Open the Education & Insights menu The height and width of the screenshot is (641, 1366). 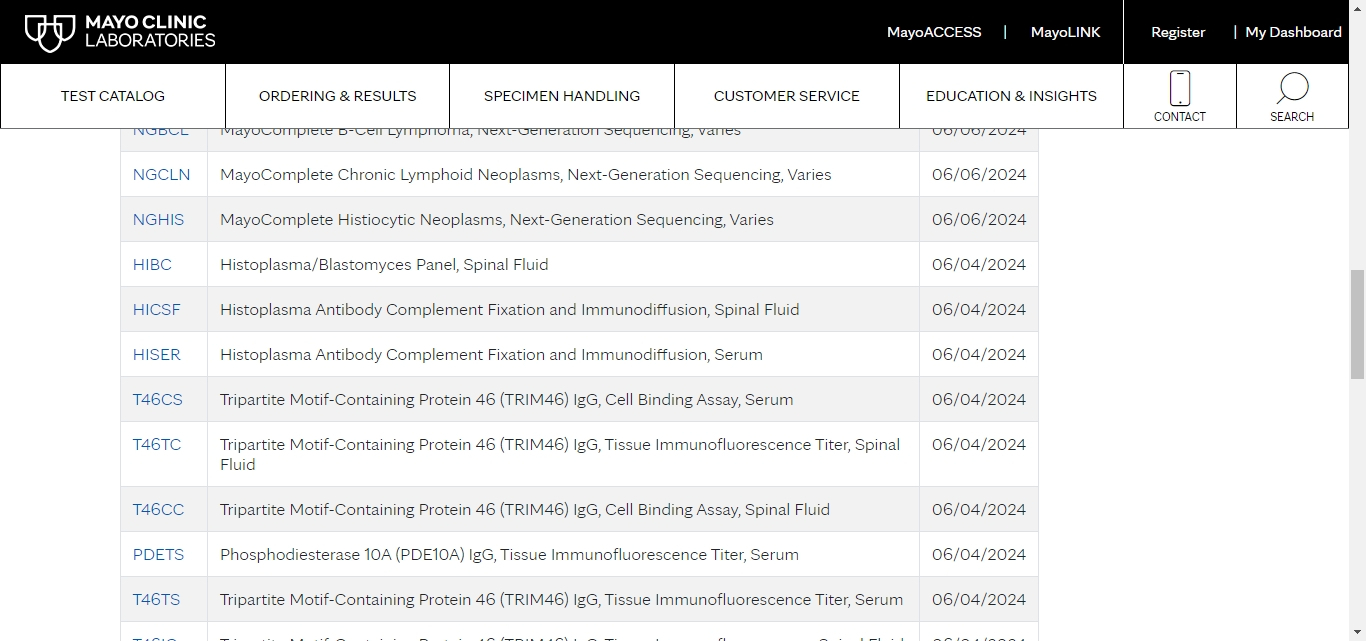(x=1011, y=96)
